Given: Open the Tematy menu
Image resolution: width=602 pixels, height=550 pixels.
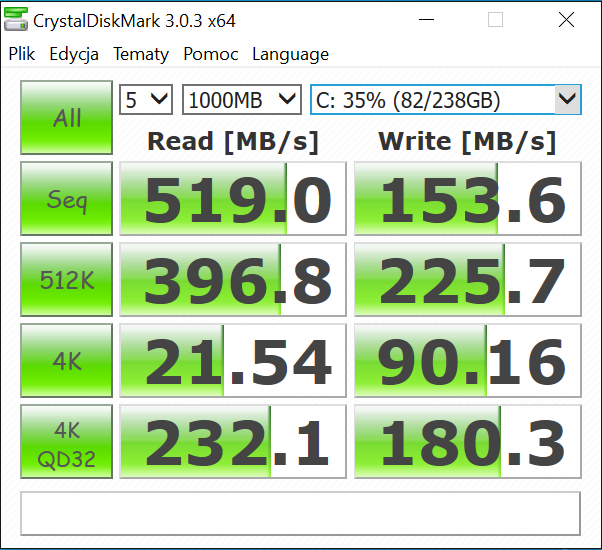Looking at the screenshot, I should coord(141,54).
